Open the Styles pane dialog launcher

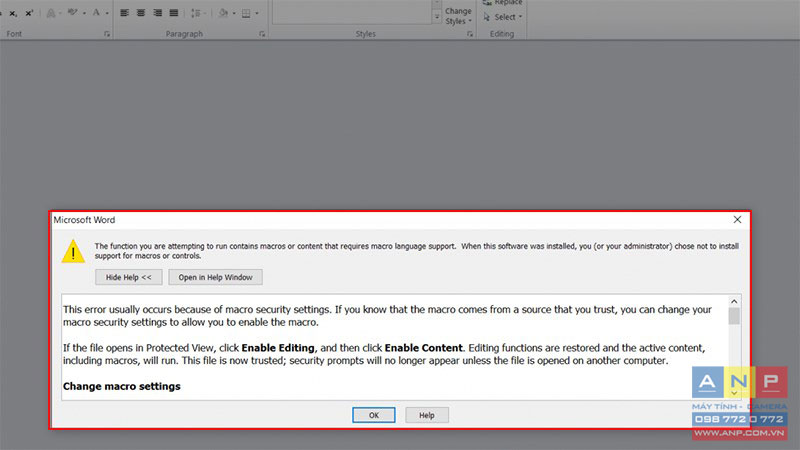pyautogui.click(x=469, y=34)
